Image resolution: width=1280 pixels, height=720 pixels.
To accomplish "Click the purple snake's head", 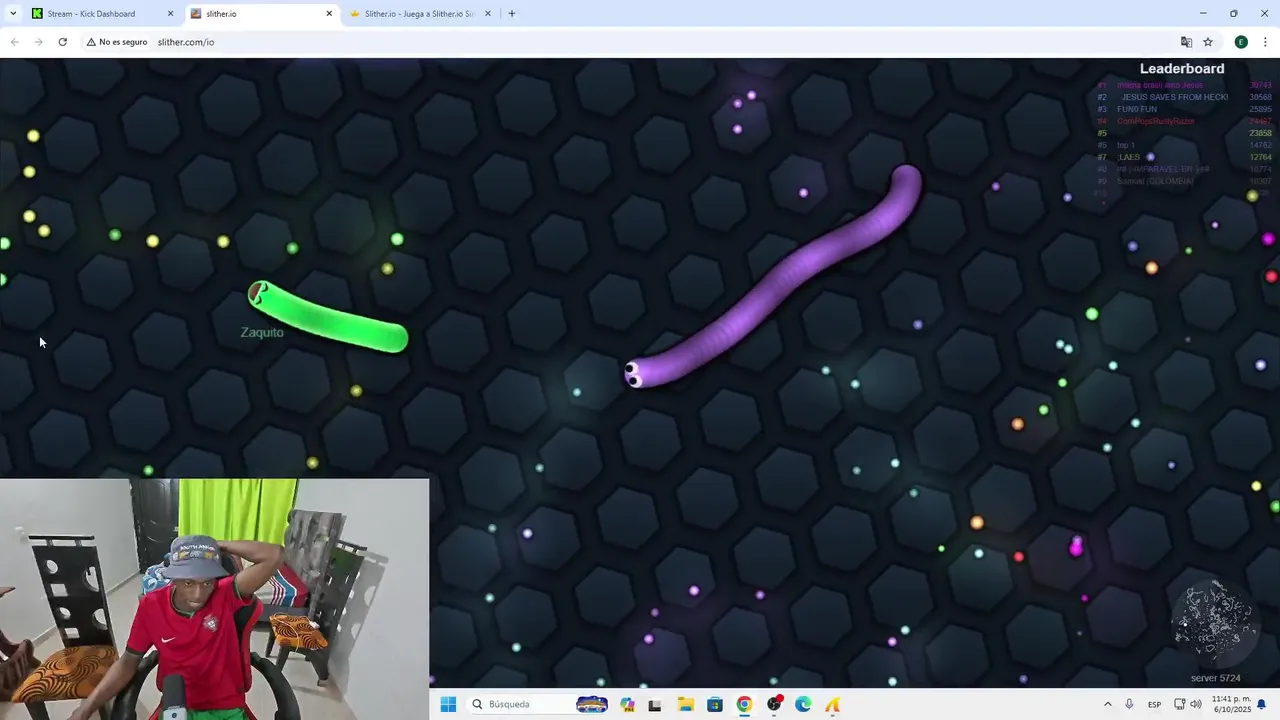I will [x=637, y=374].
